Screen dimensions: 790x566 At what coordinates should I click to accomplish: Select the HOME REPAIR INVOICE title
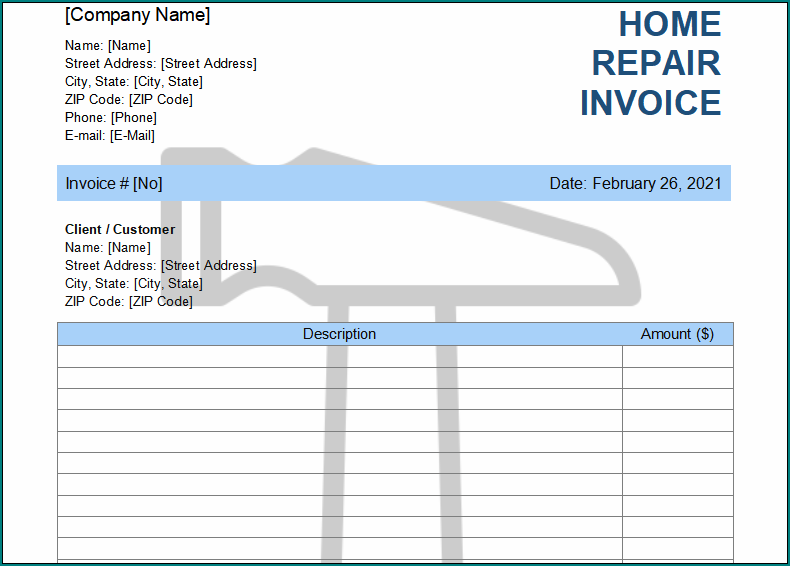(650, 64)
